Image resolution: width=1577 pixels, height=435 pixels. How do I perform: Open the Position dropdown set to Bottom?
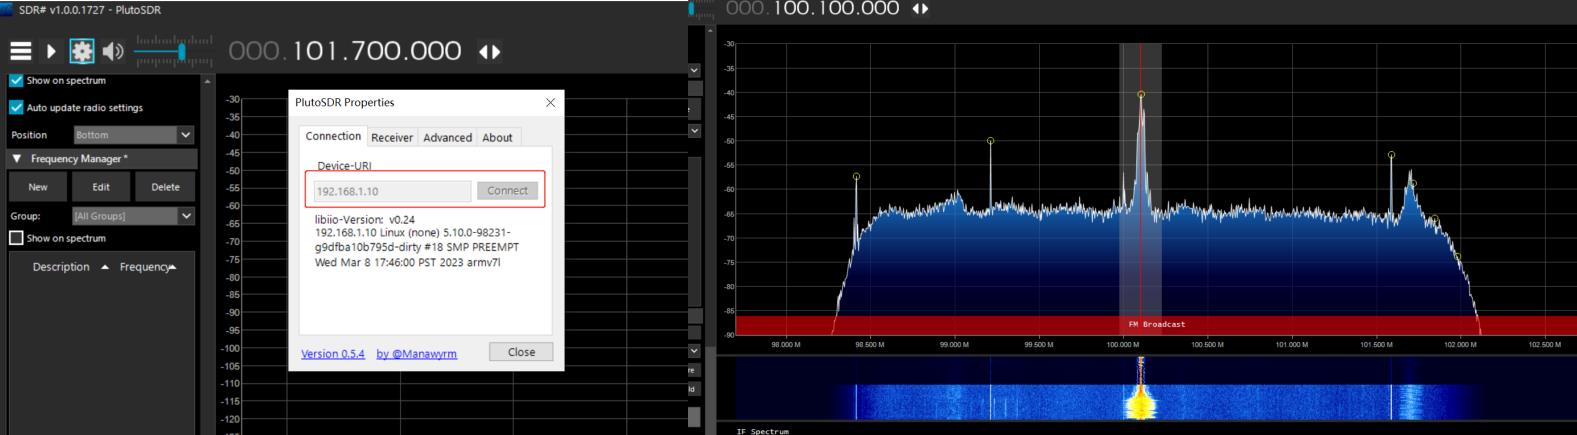185,135
